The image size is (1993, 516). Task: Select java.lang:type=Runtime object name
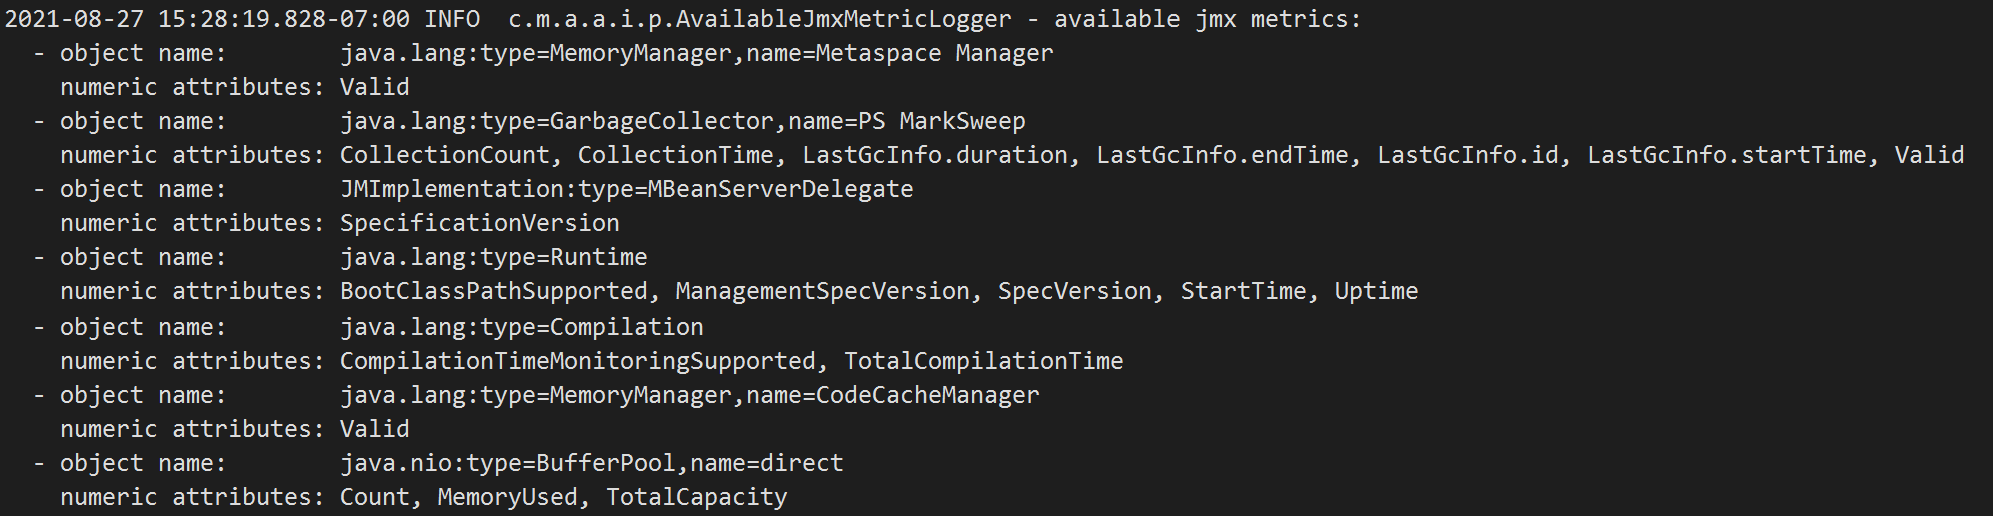coord(494,257)
